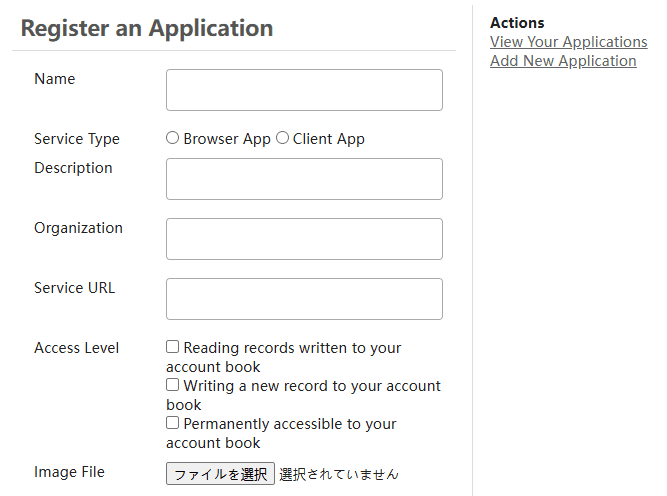Screen dimensions: 667x496
Task: Tick Writing a new record checkbox
Action: click(173, 385)
